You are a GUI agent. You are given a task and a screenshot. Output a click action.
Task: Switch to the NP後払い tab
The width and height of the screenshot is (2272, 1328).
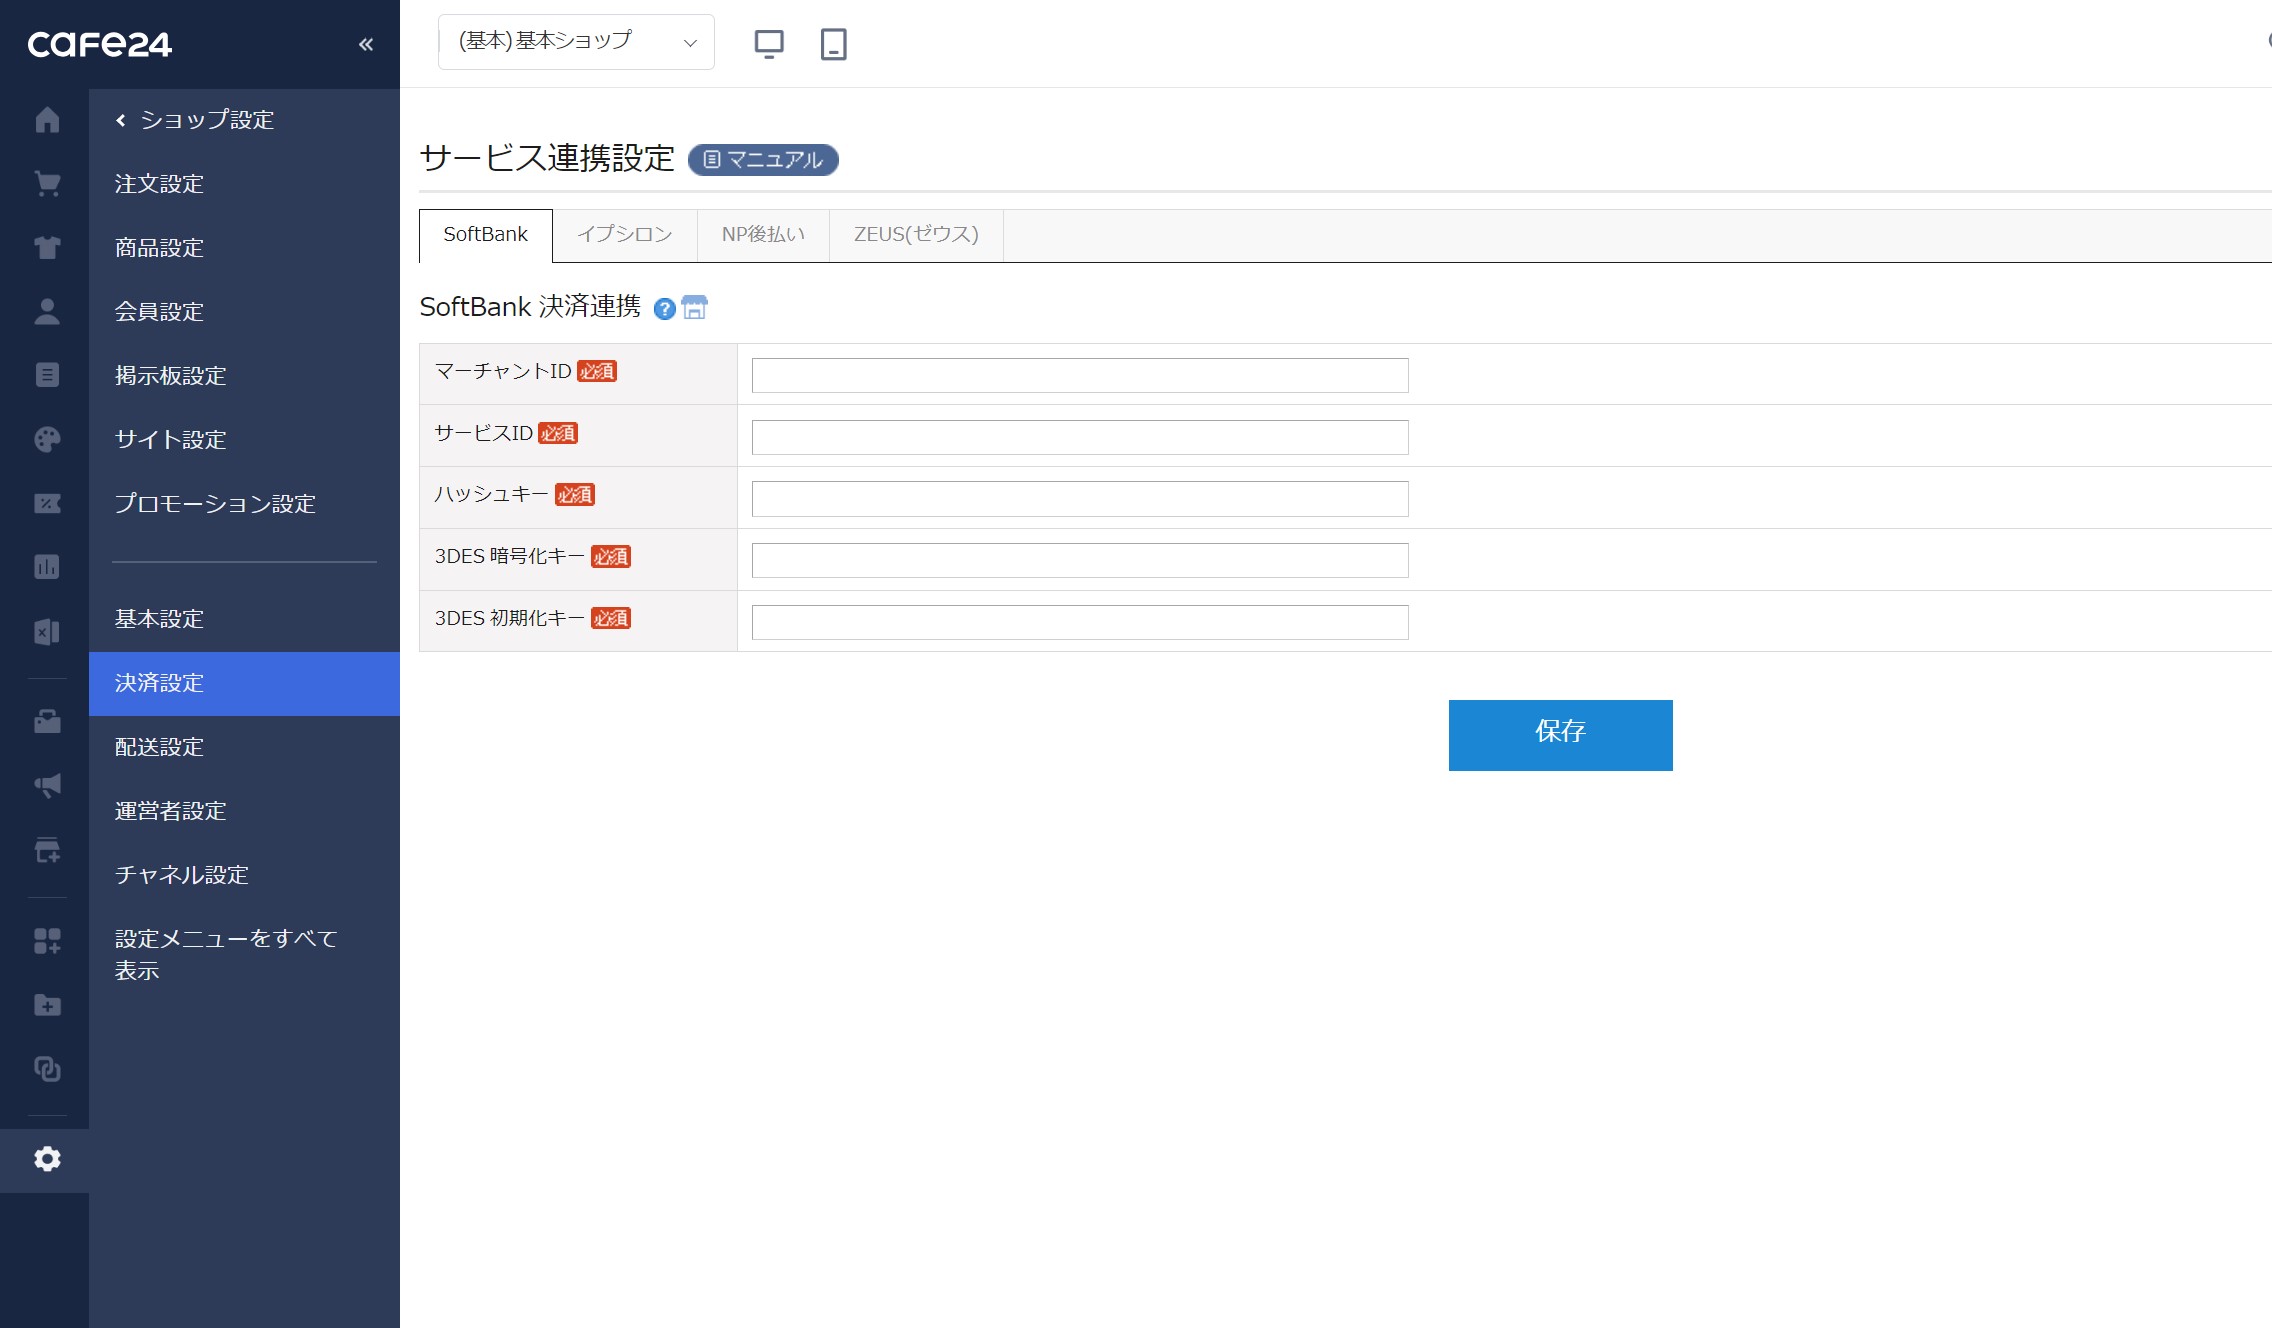point(763,235)
